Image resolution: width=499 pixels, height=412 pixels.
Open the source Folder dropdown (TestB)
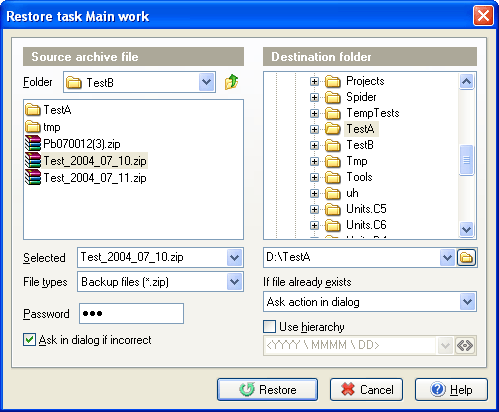pyautogui.click(x=206, y=82)
